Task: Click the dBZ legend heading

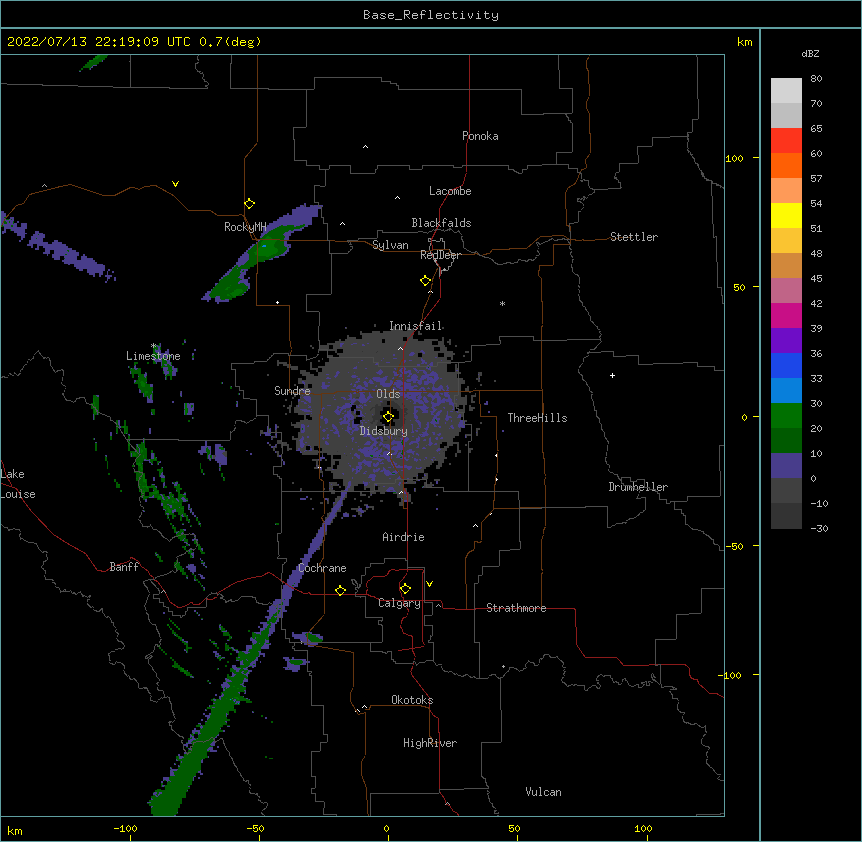Action: (x=810, y=53)
